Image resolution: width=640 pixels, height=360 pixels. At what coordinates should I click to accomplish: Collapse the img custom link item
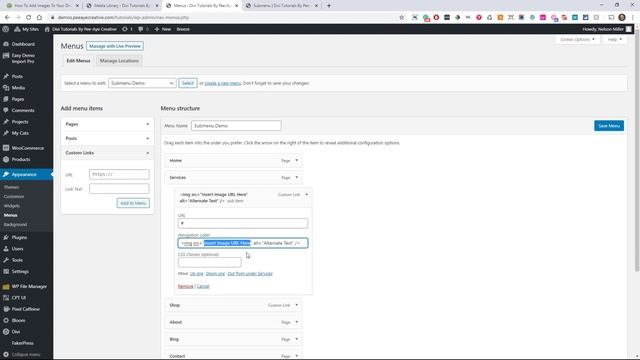click(x=307, y=195)
